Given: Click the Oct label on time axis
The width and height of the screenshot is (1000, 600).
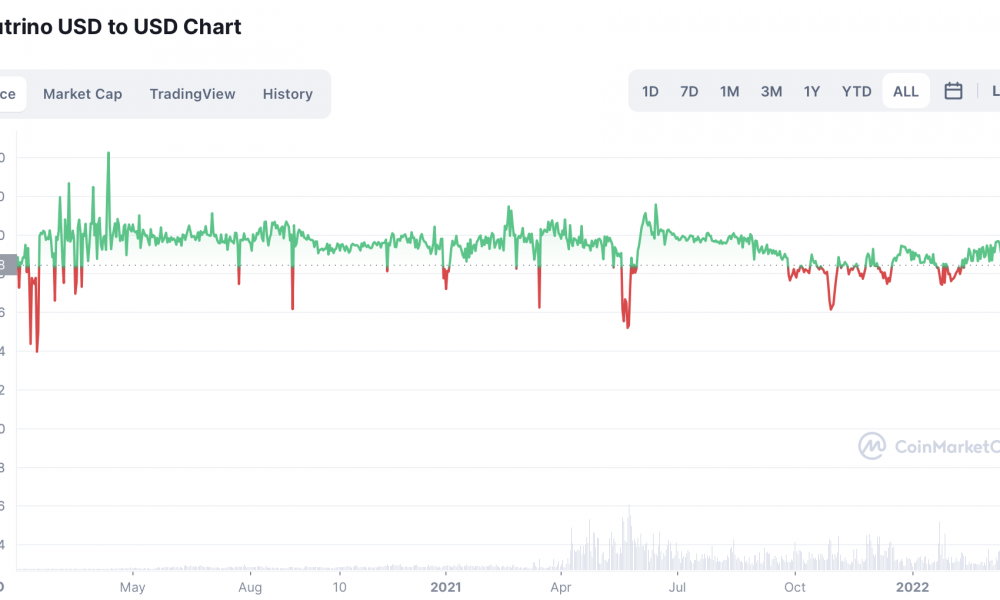Looking at the screenshot, I should click(795, 587).
